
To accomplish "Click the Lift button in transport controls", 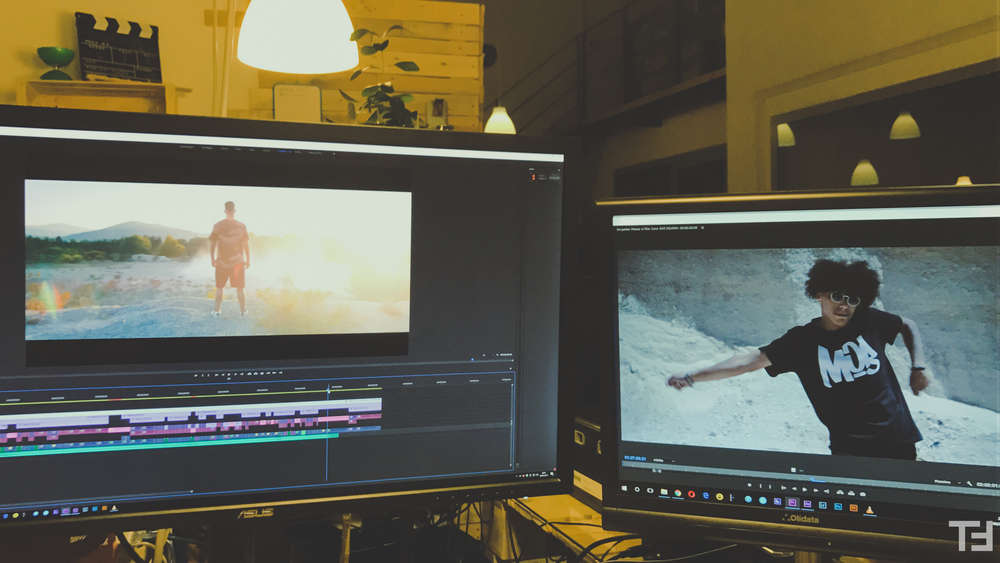I will [x=840, y=492].
